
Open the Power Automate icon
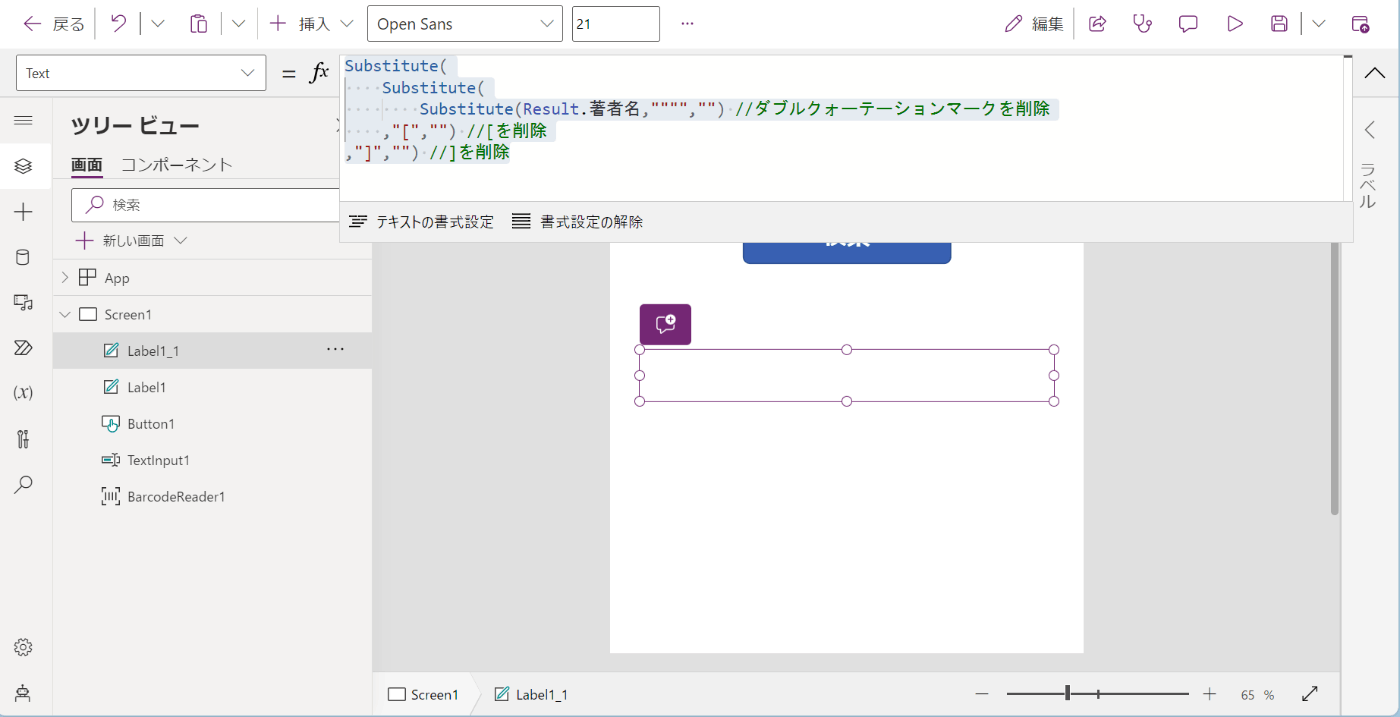23,347
